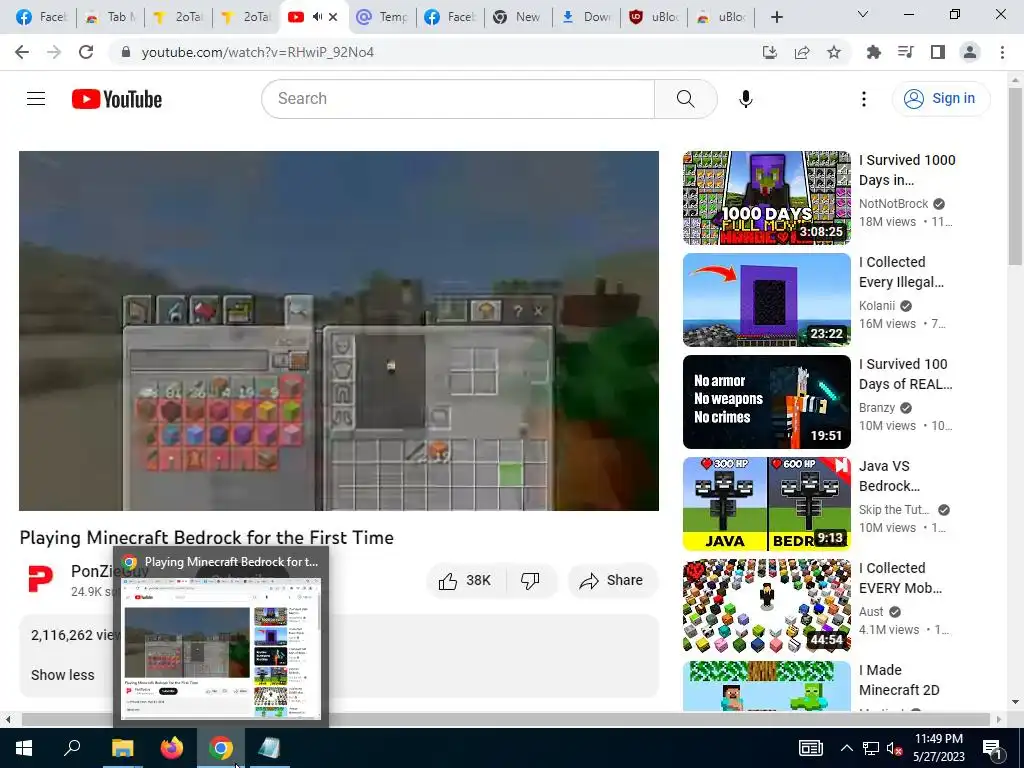1024x768 pixels.
Task: Click install app icon in address bar
Action: coord(769,52)
